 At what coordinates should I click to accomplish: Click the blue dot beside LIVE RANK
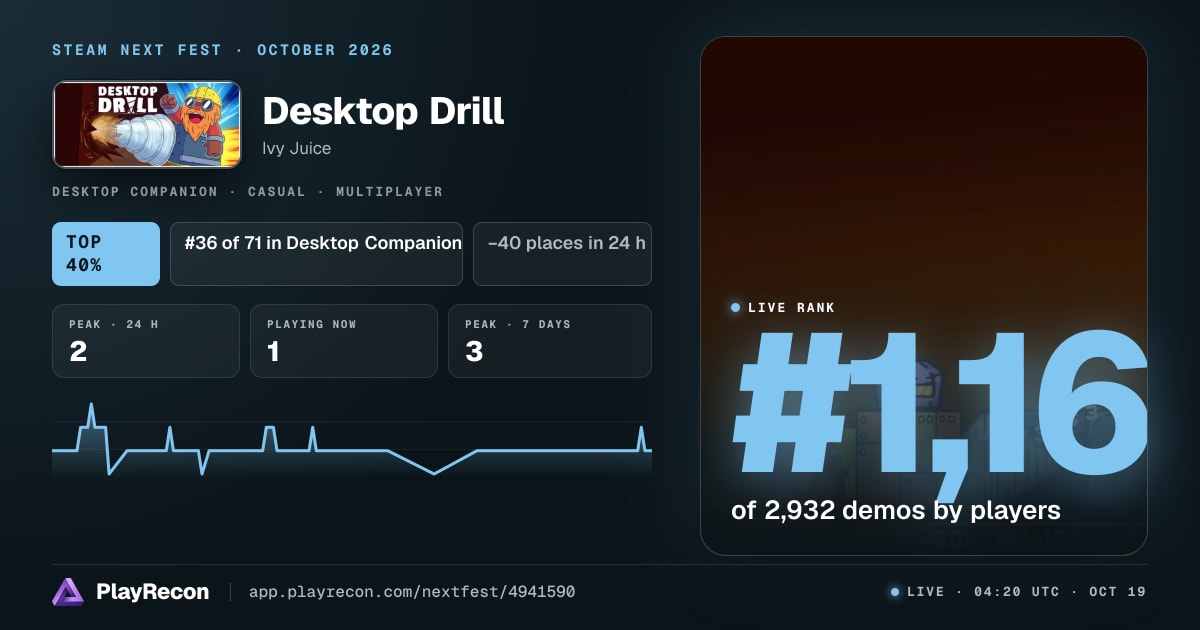pos(736,308)
